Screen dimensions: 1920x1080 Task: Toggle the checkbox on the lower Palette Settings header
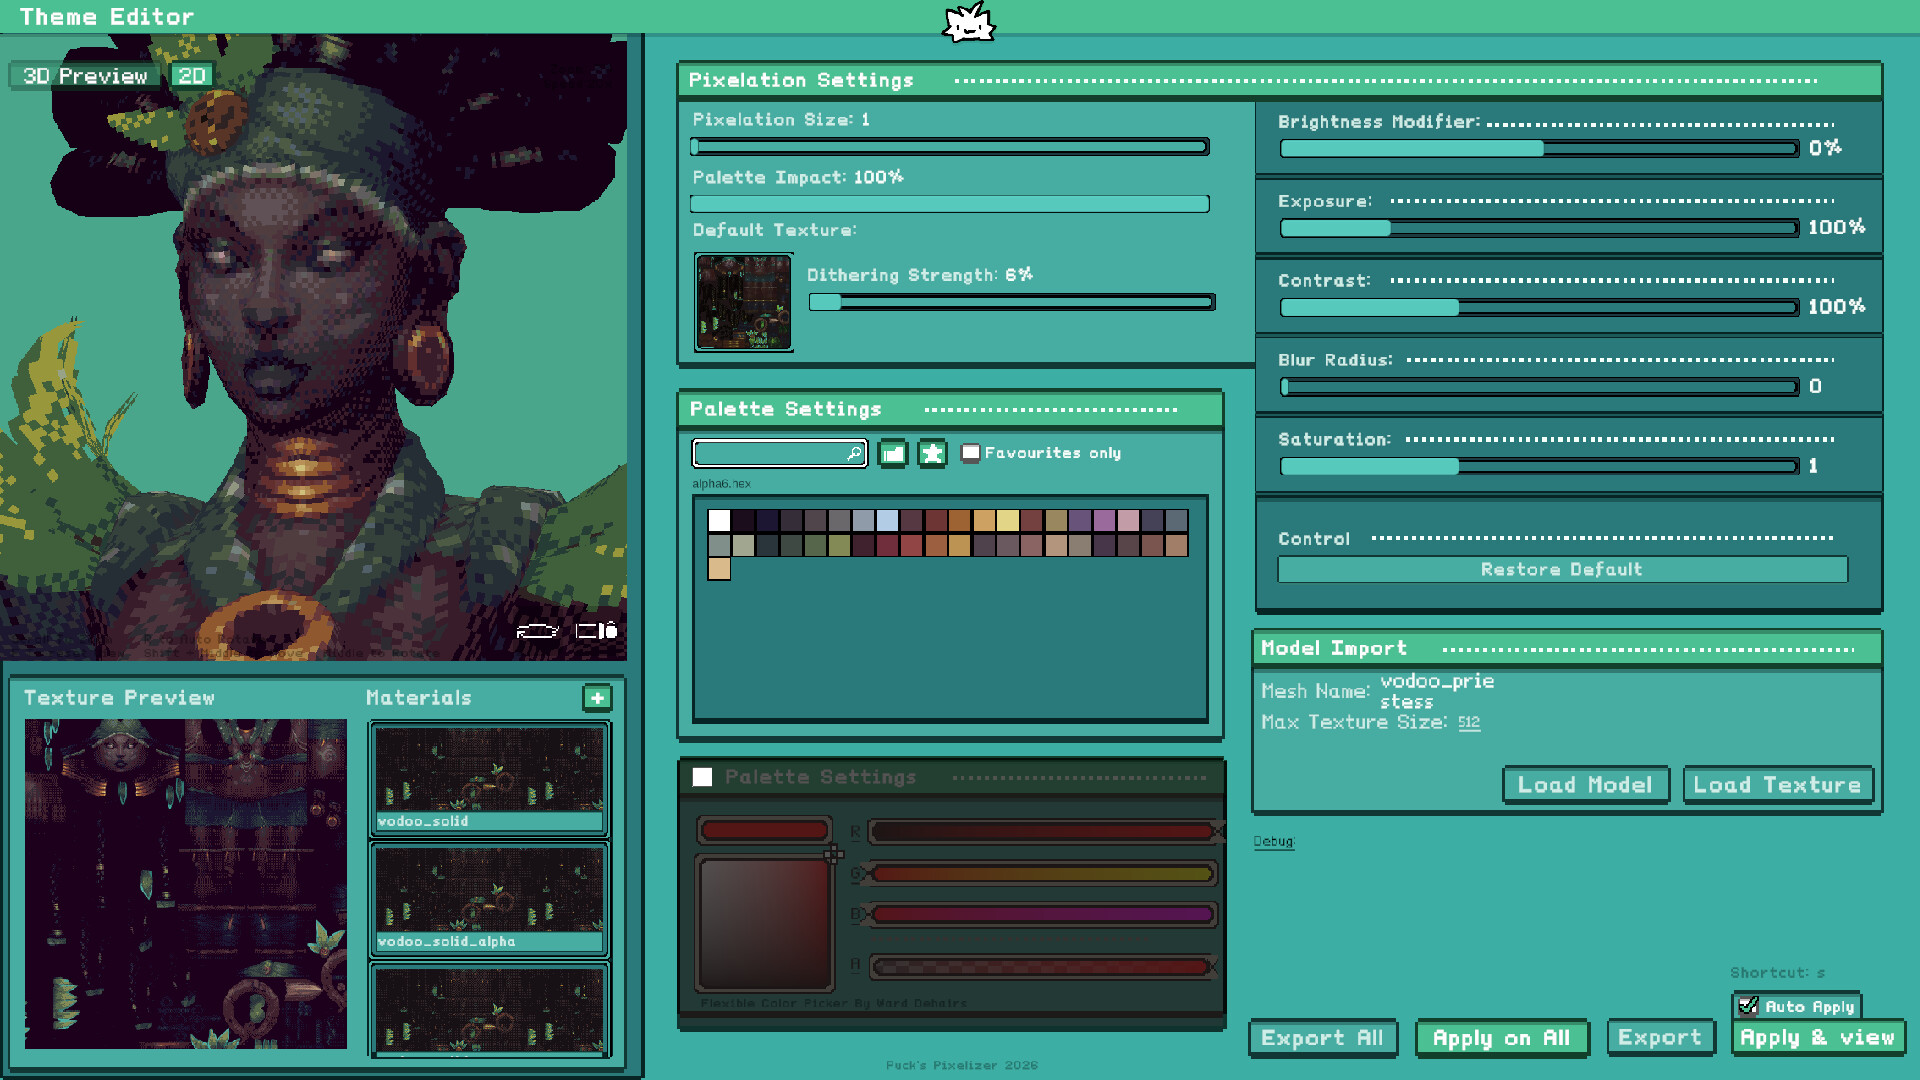703,777
